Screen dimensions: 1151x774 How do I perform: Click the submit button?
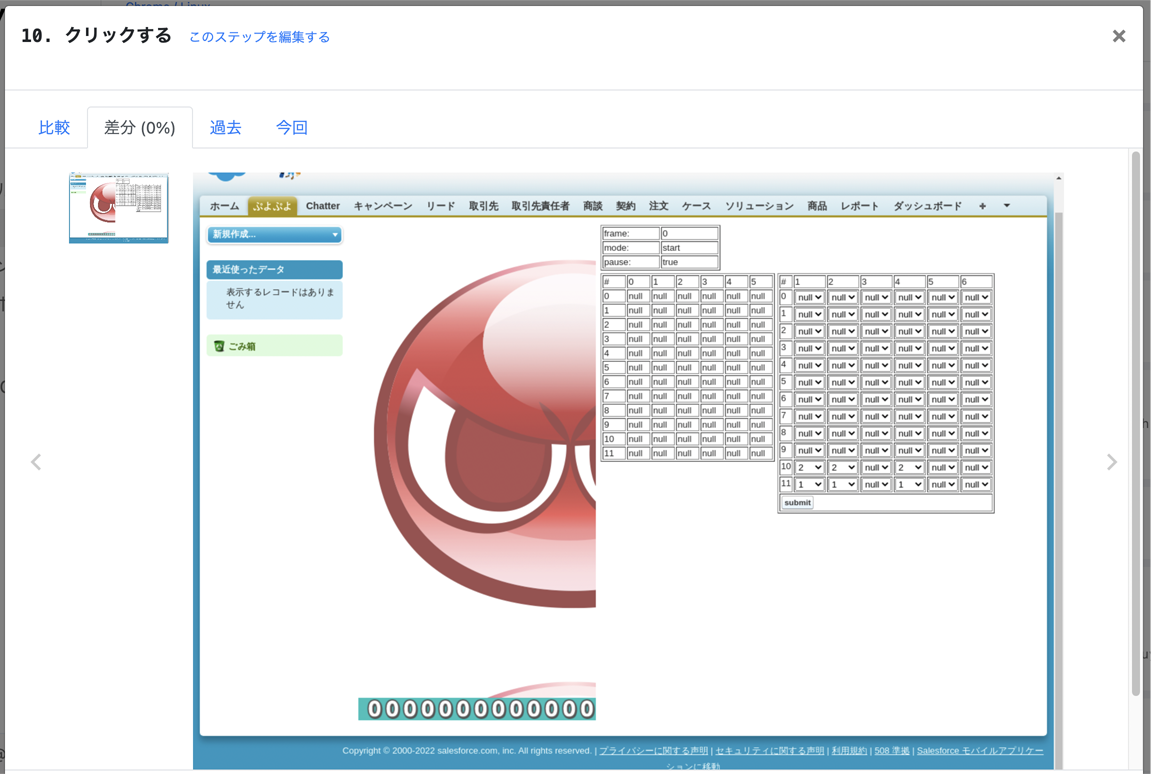coord(797,503)
